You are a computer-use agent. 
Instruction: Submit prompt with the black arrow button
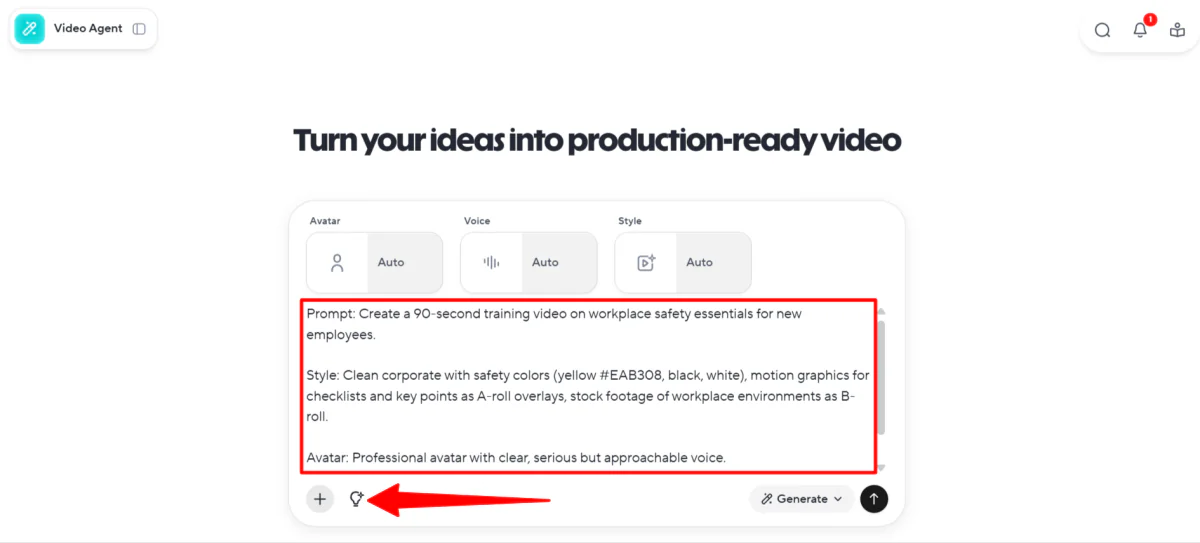[x=874, y=499]
